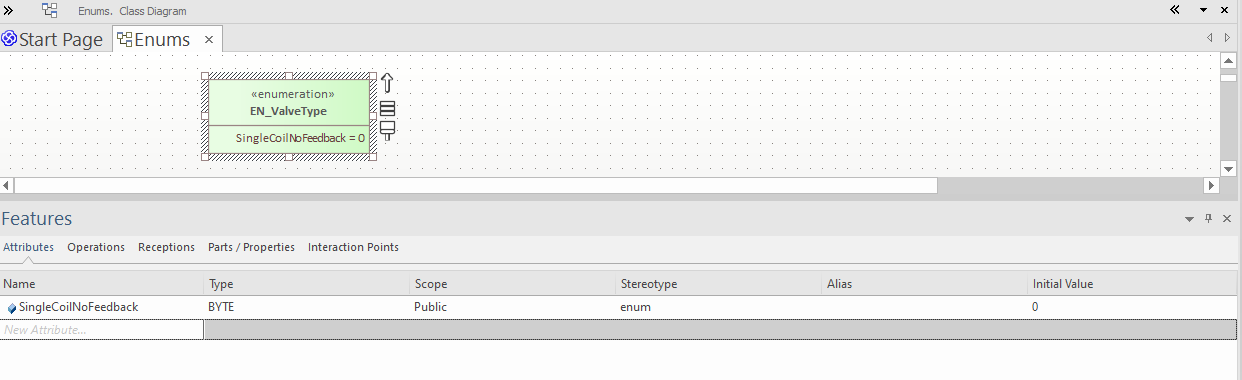Viewport: 1242px width, 380px height.
Task: Pin the Features panel
Action: [x=1208, y=219]
